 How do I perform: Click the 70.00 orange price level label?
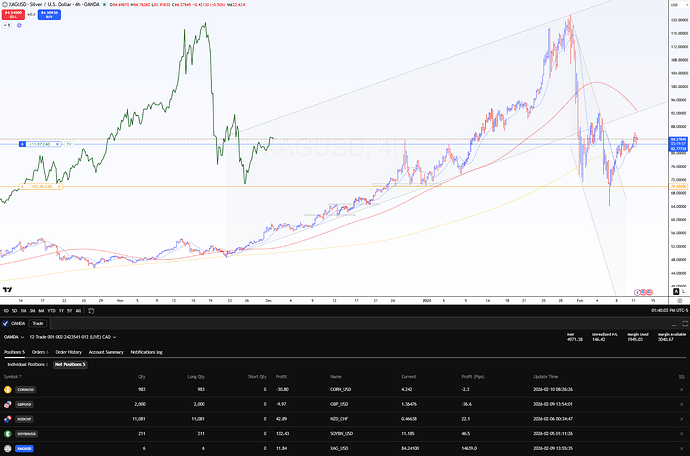coord(678,187)
